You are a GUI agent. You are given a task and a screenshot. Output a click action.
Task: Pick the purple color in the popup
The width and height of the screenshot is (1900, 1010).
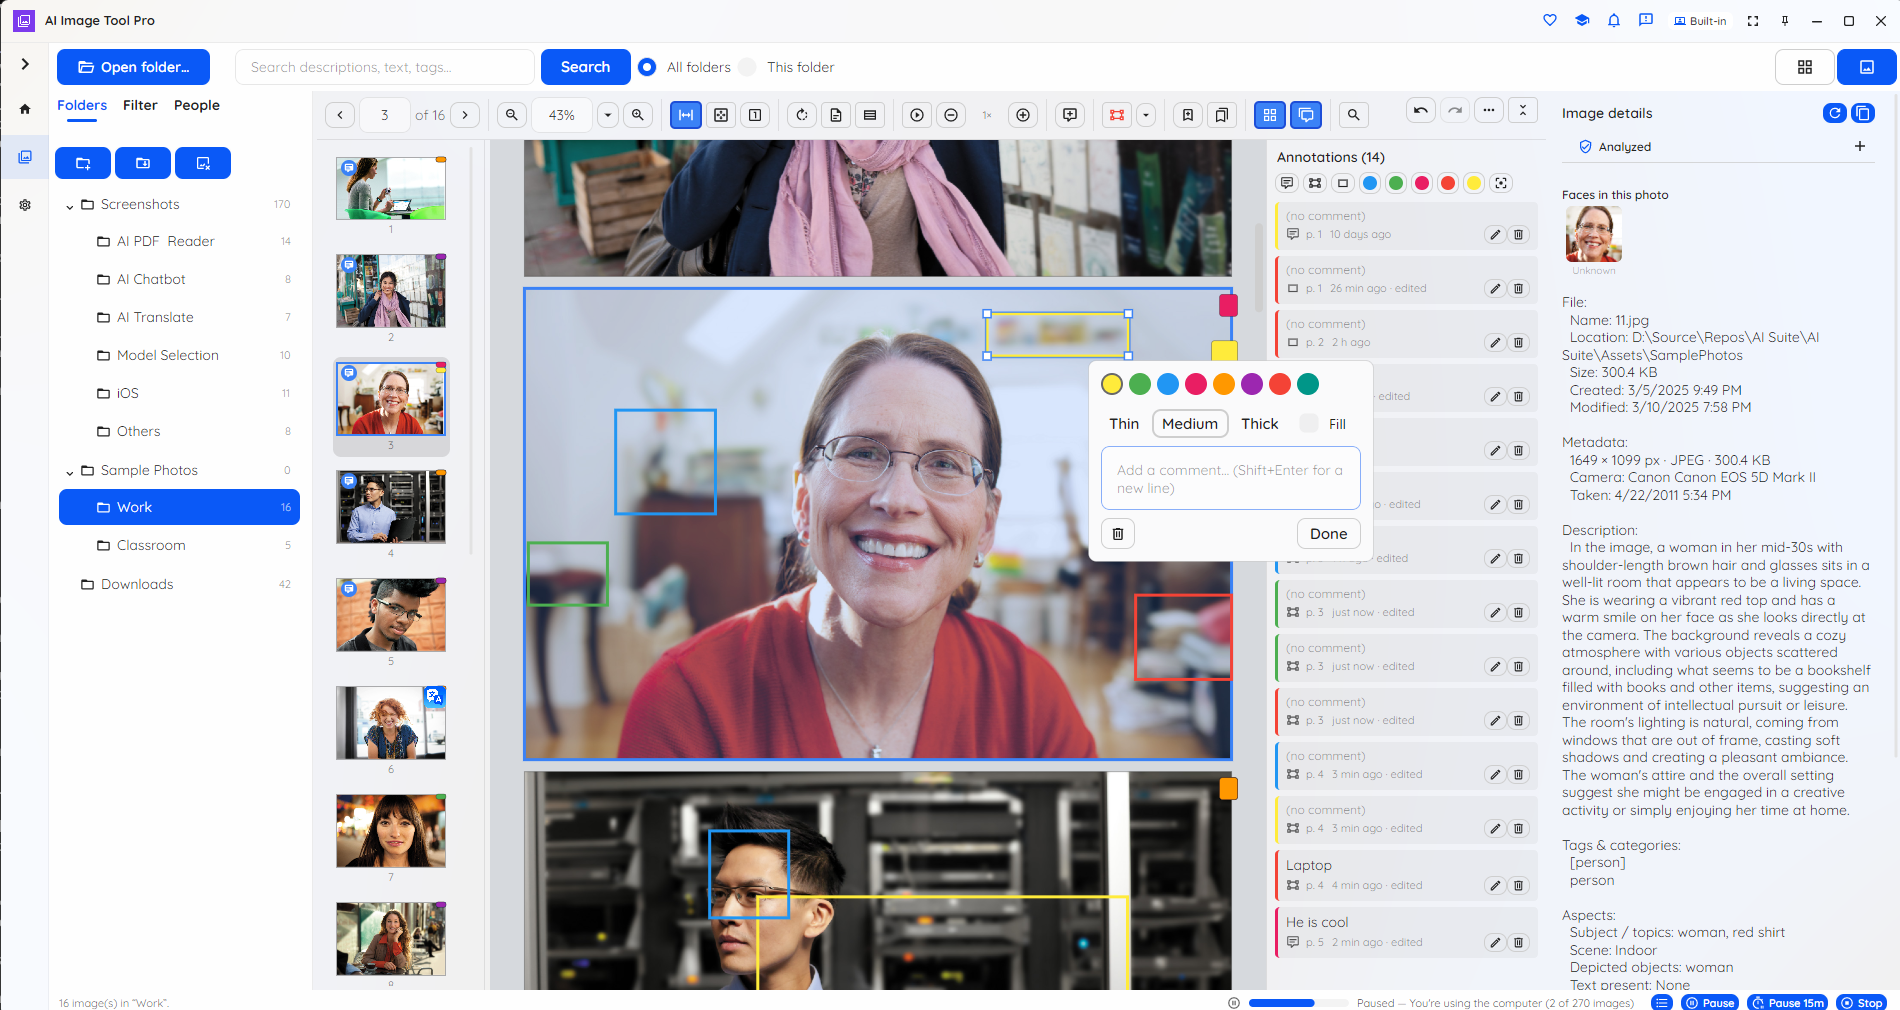[1252, 384]
